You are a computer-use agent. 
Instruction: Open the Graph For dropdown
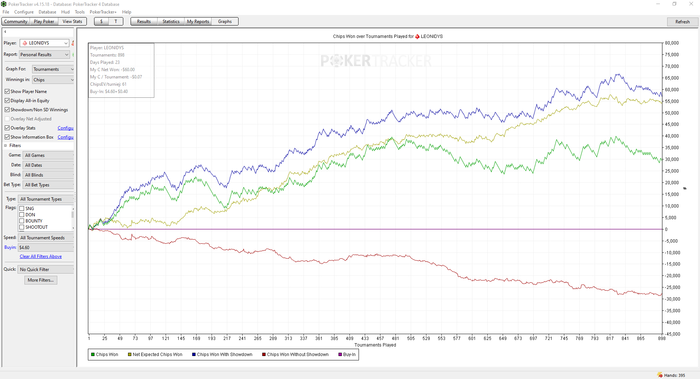click(53, 69)
